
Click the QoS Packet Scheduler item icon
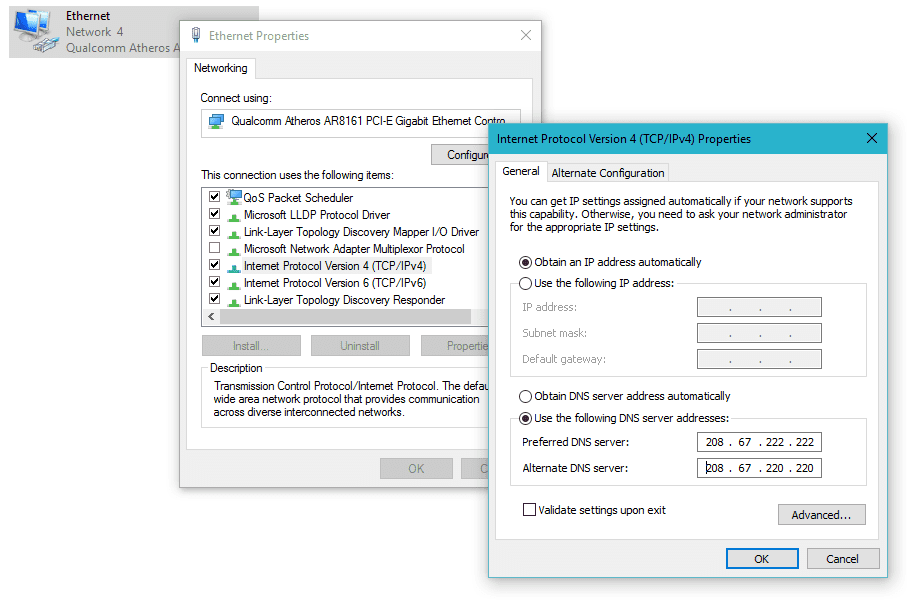pos(234,197)
